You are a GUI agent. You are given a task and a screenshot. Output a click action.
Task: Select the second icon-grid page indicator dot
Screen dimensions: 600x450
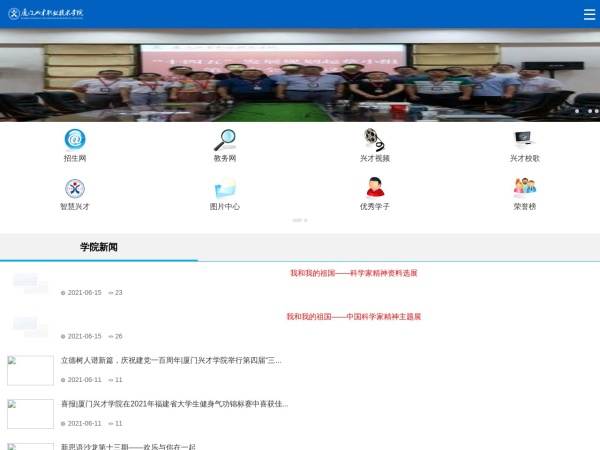[x=305, y=220]
